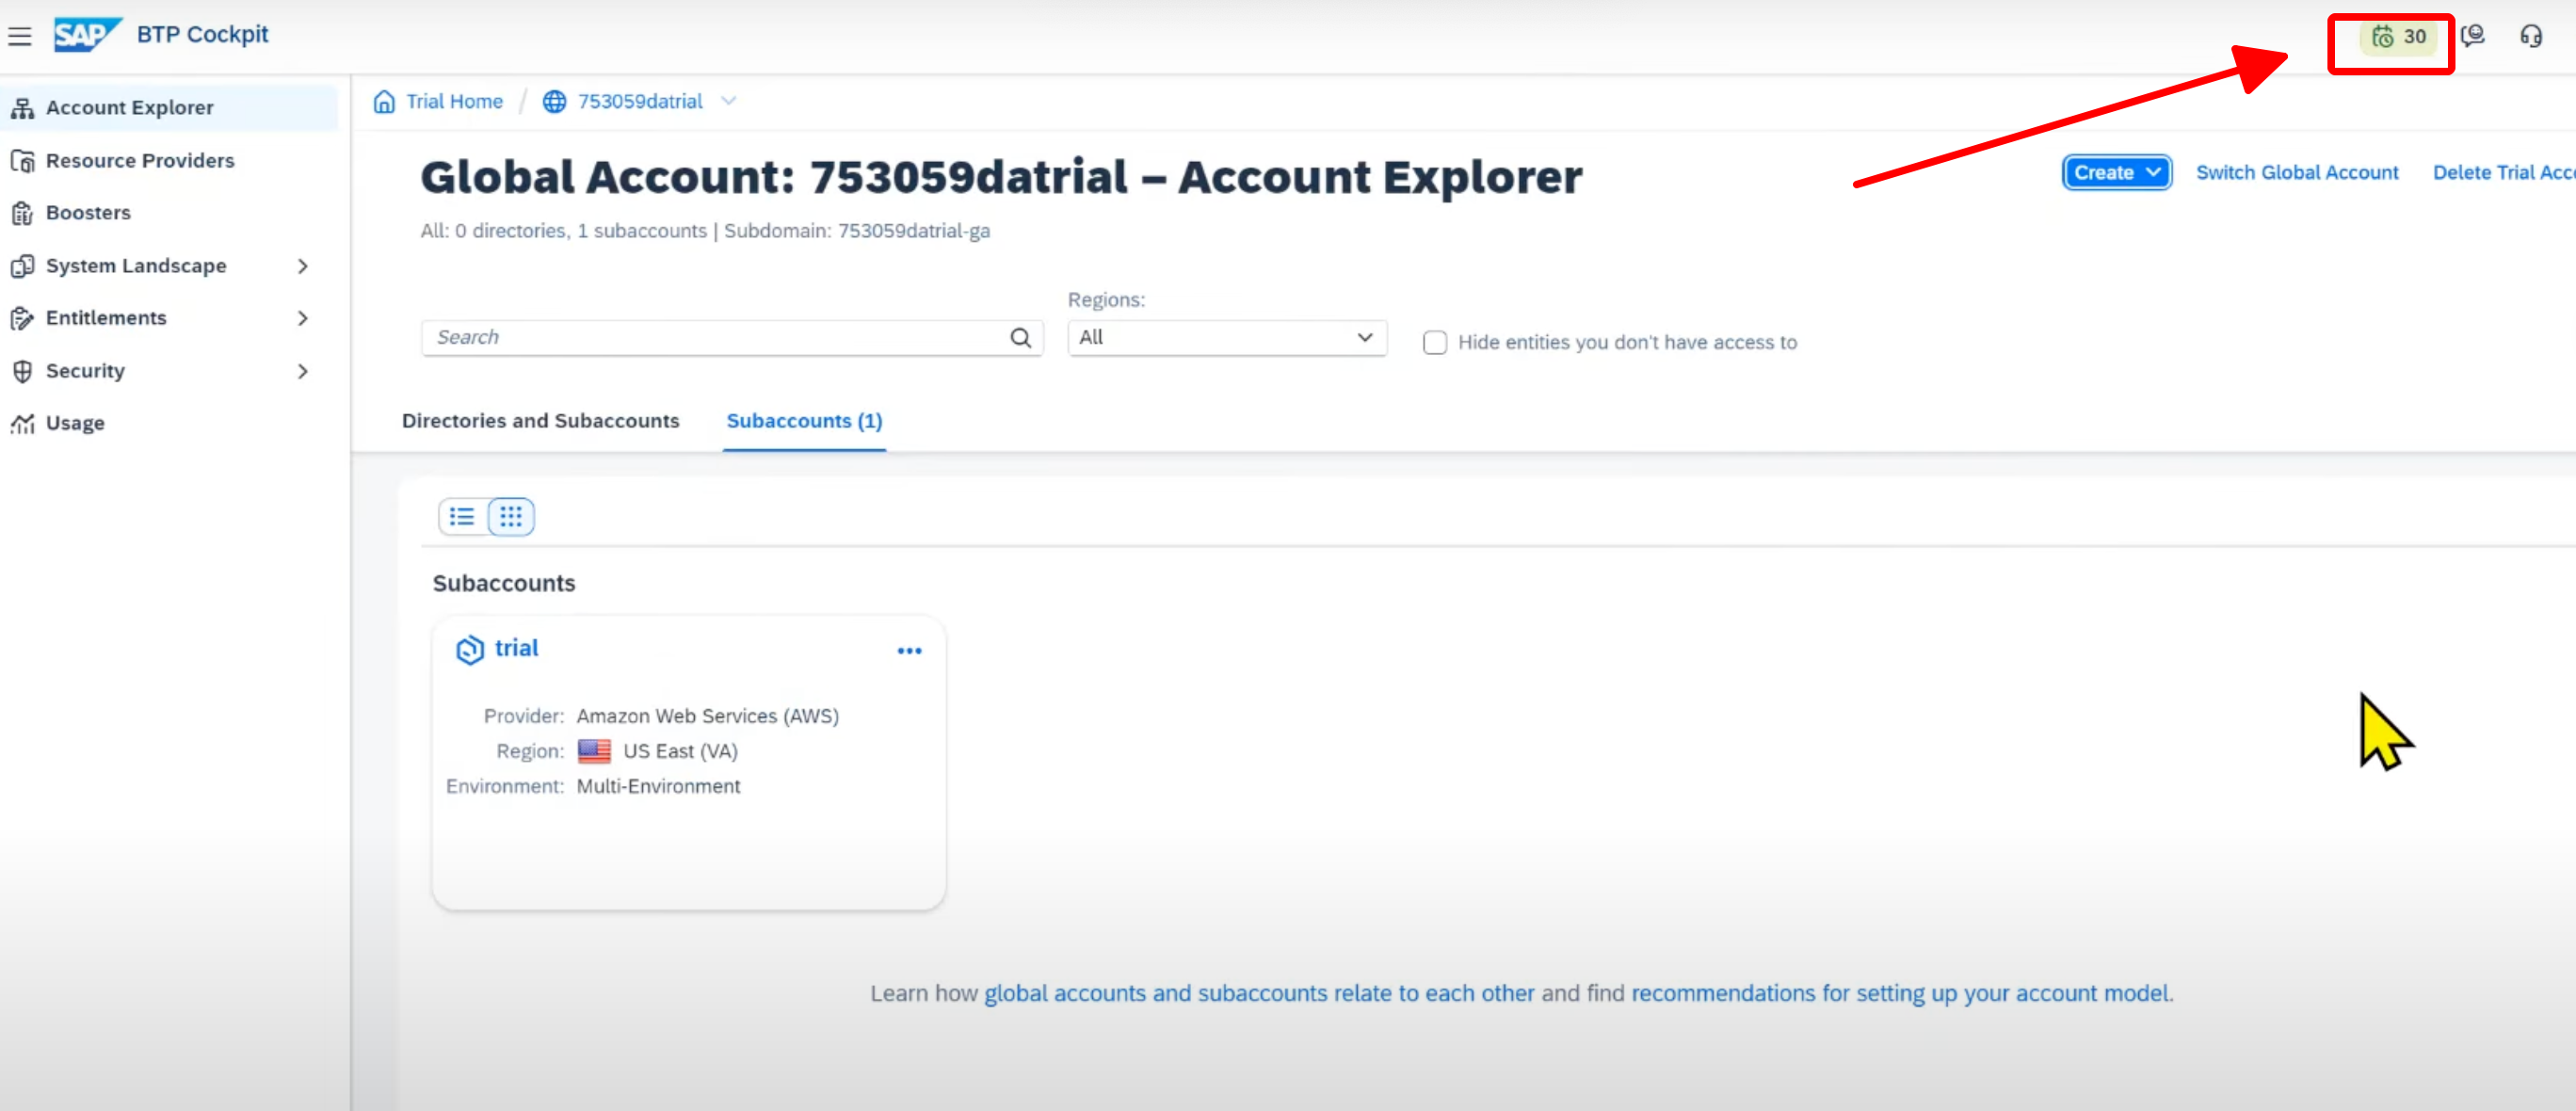The width and height of the screenshot is (2576, 1111).
Task: Click the Trial Home house icon
Action: coord(384,101)
